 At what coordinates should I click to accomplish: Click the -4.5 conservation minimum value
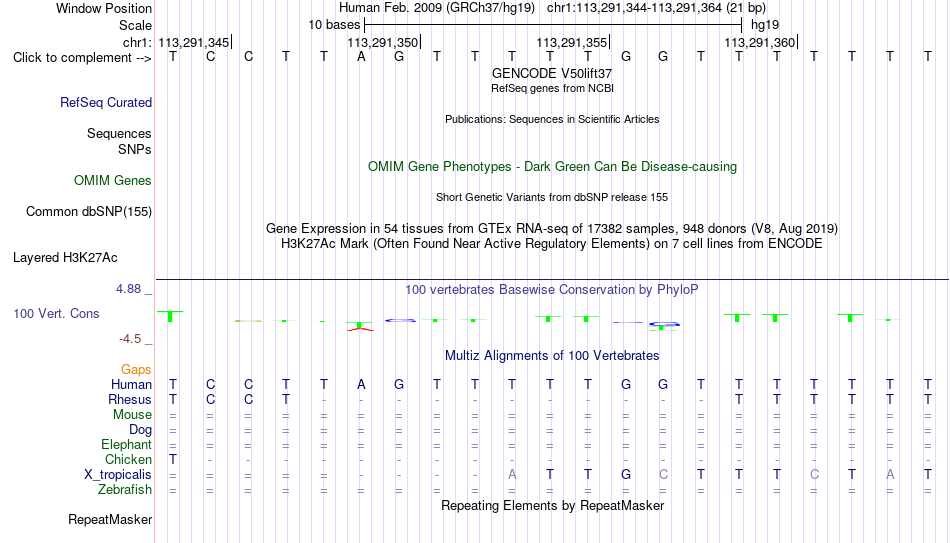click(130, 339)
